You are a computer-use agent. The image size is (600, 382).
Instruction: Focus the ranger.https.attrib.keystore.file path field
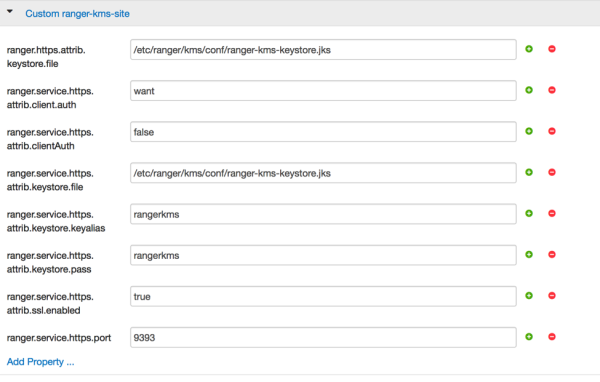(323, 50)
